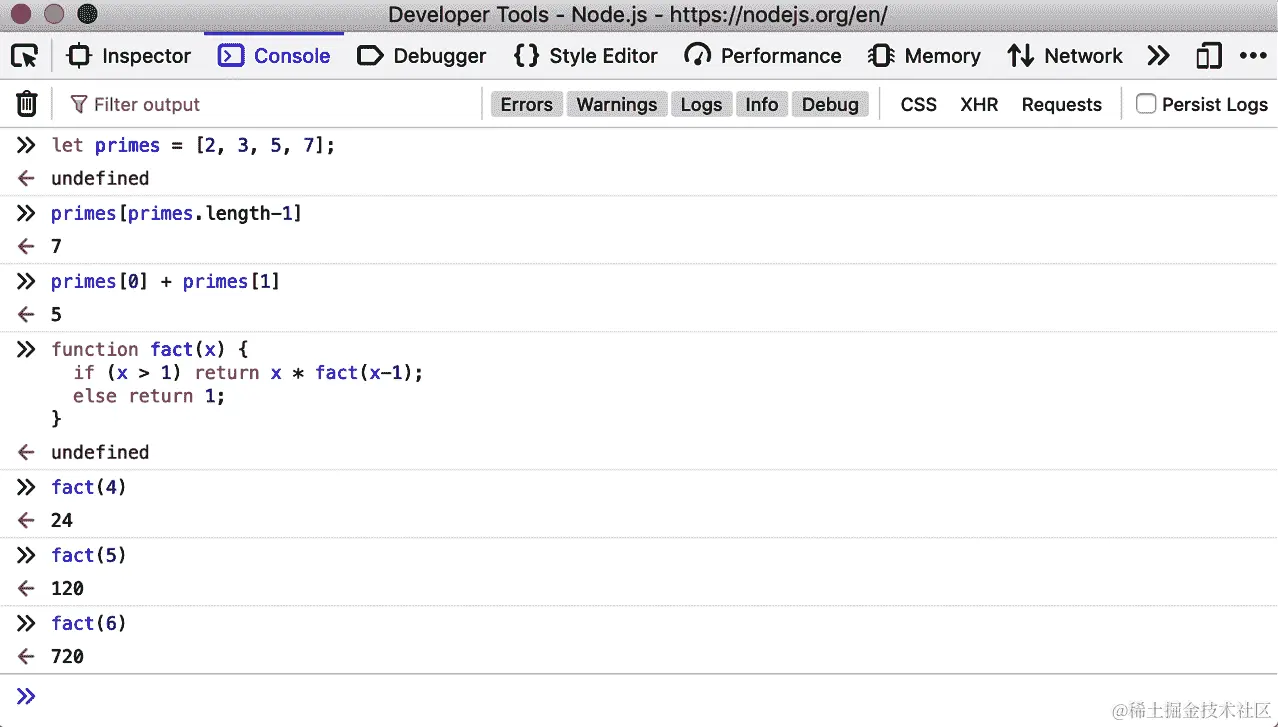This screenshot has width=1278, height=727.
Task: Click the 'function fact(x) {' line
Action: click(x=149, y=349)
